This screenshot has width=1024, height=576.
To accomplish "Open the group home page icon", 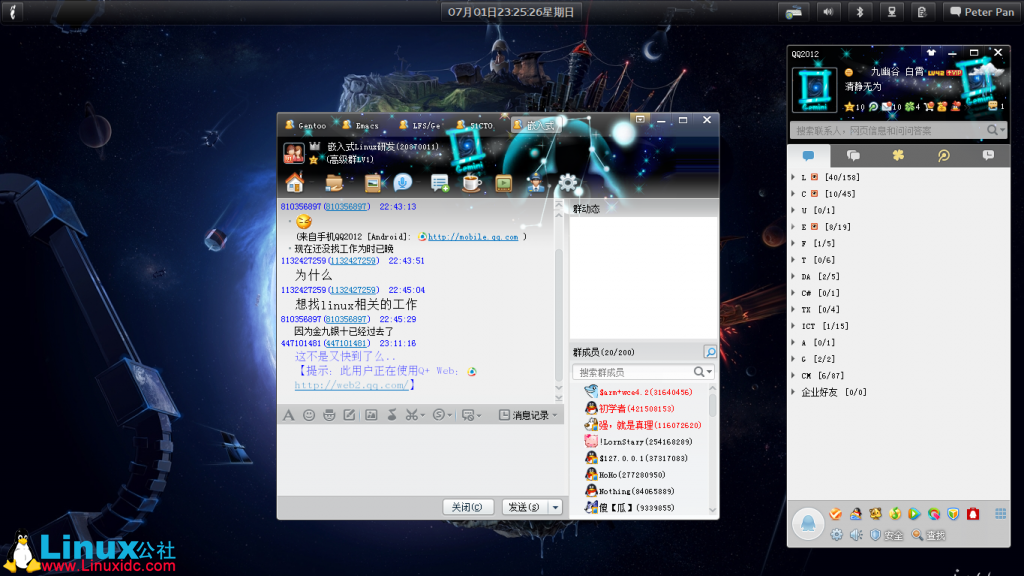I will 295,184.
